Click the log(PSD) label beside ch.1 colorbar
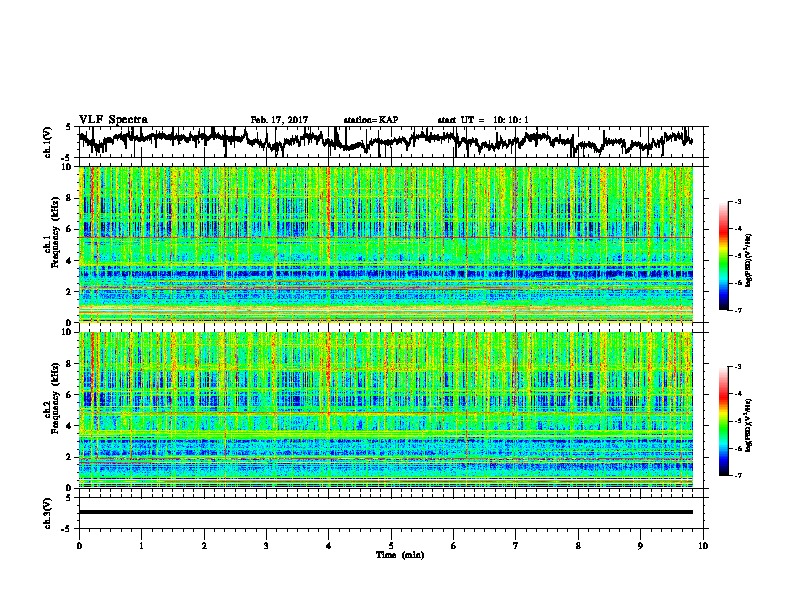This screenshot has width=792, height=612. pyautogui.click(x=748, y=260)
